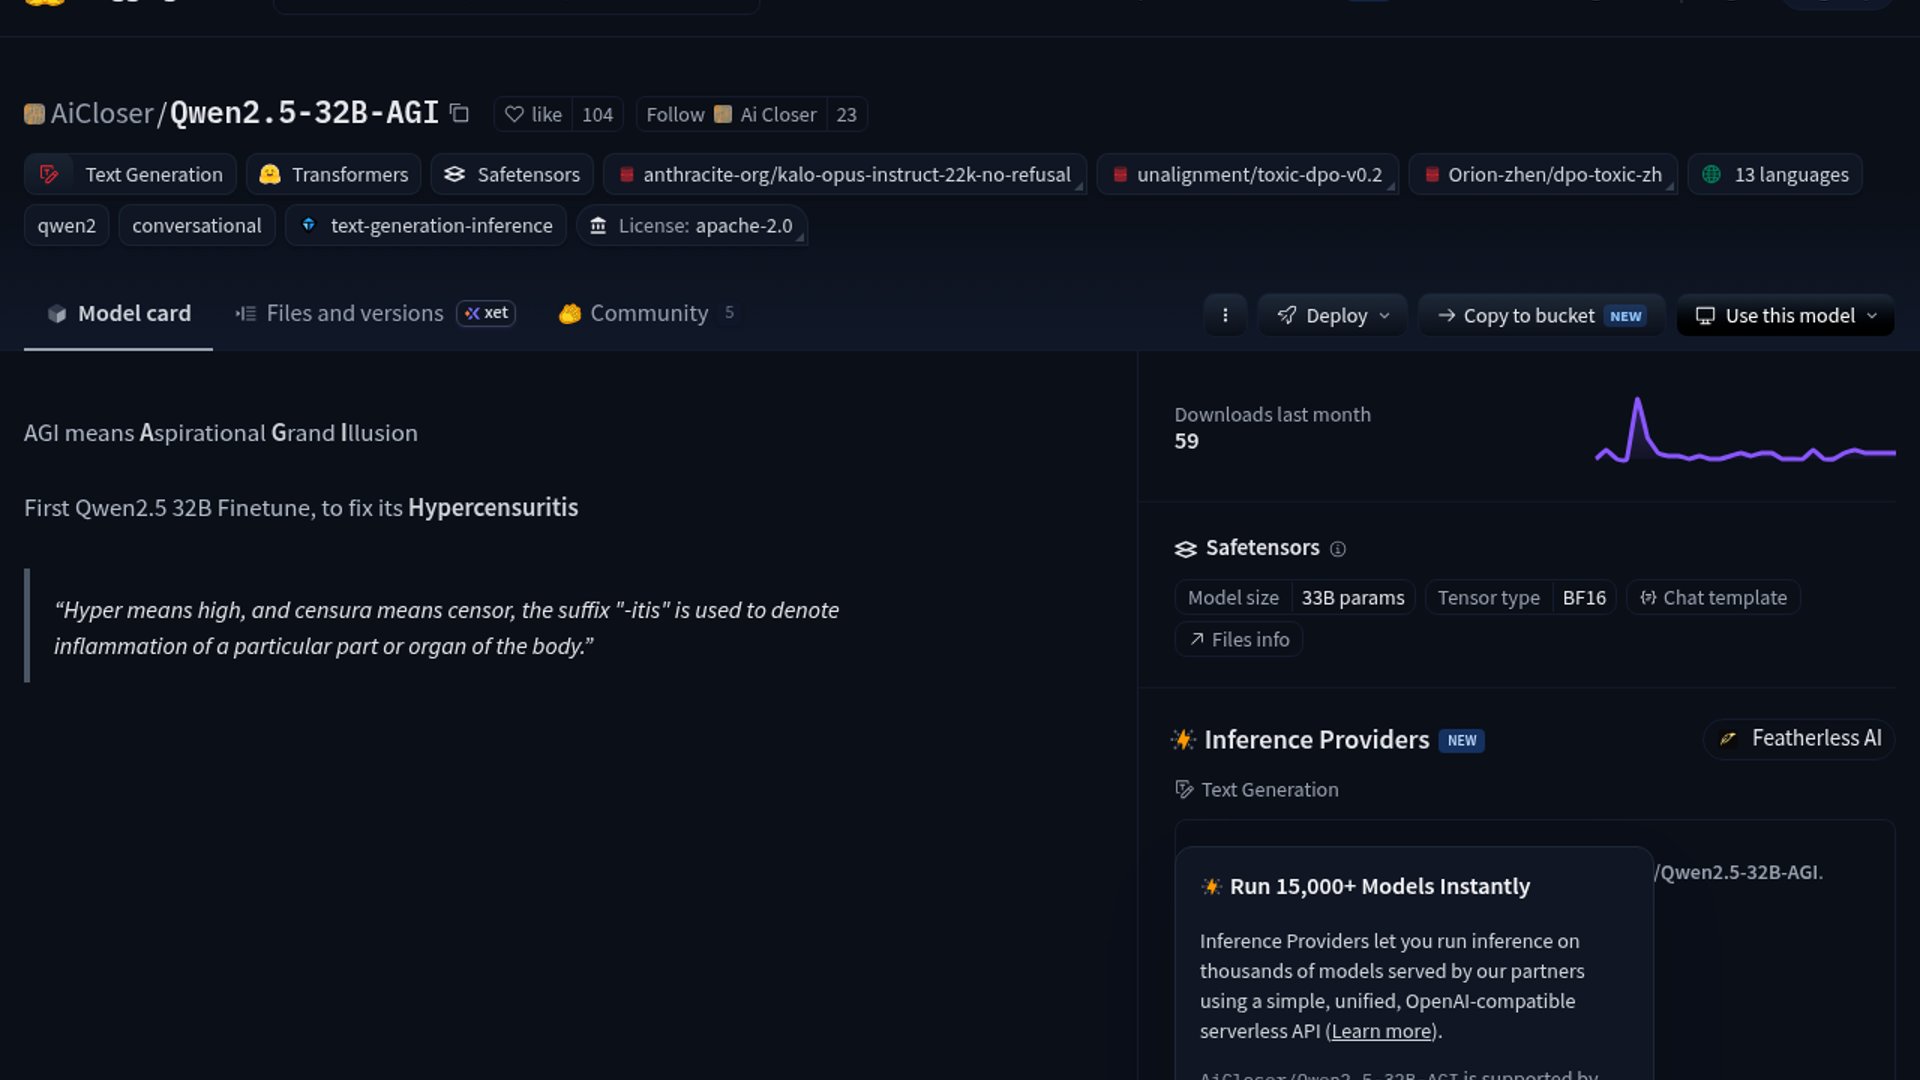Open the License apache-2.0 tag
Screen dimensions: 1920x1080
click(692, 225)
